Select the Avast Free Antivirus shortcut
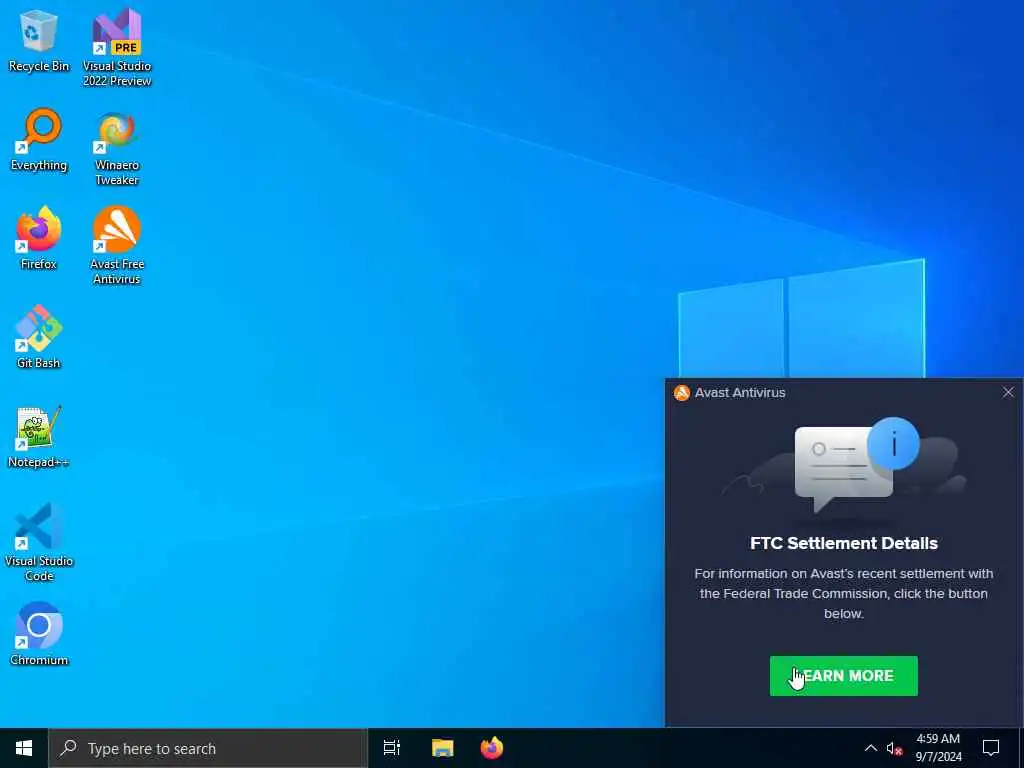Viewport: 1024px width, 768px height. click(x=117, y=246)
